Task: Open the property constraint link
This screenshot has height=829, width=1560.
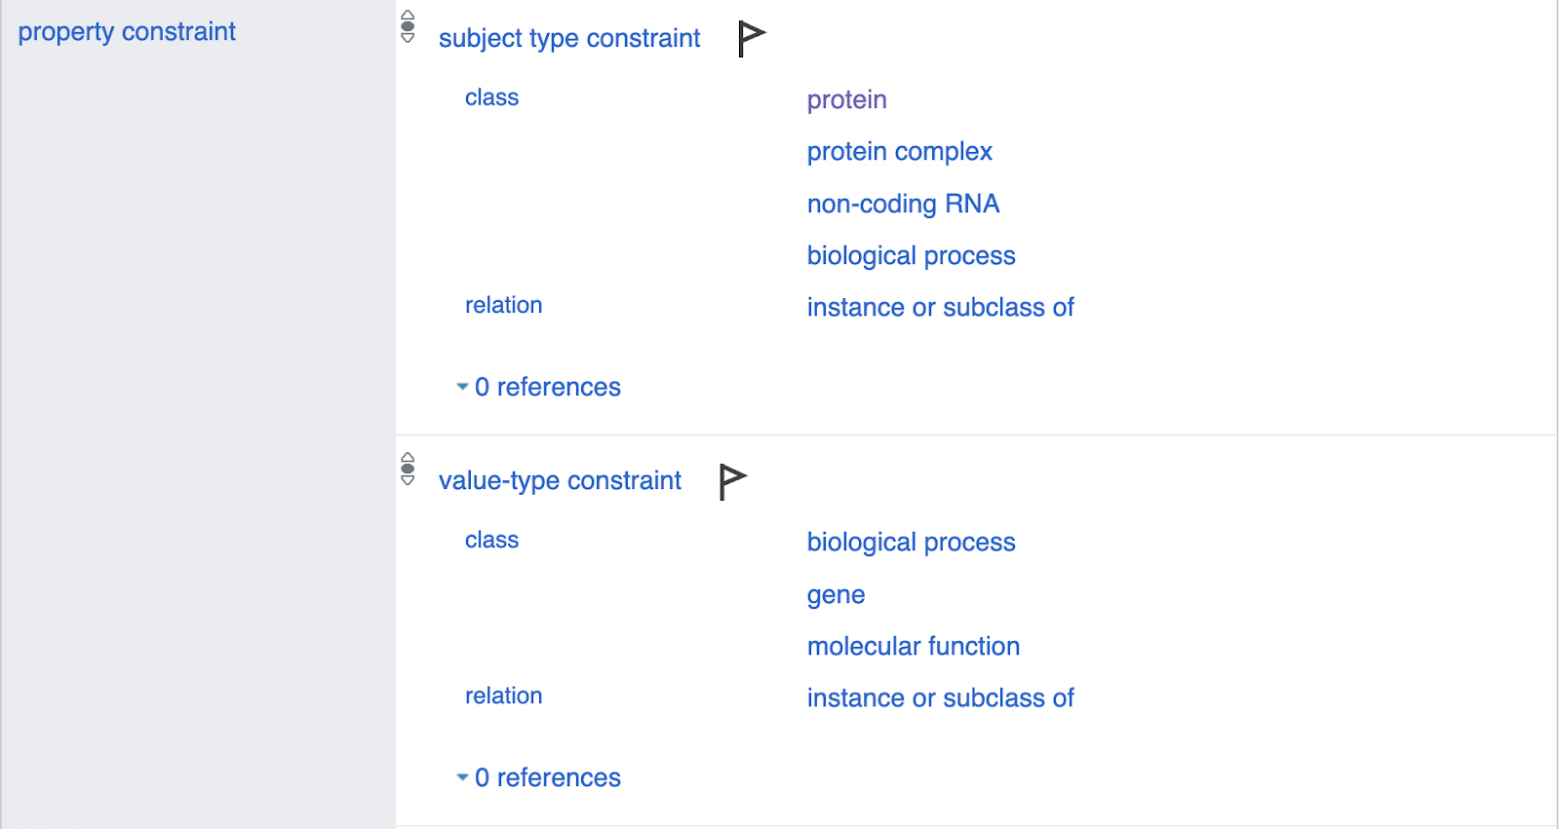Action: 127,32
